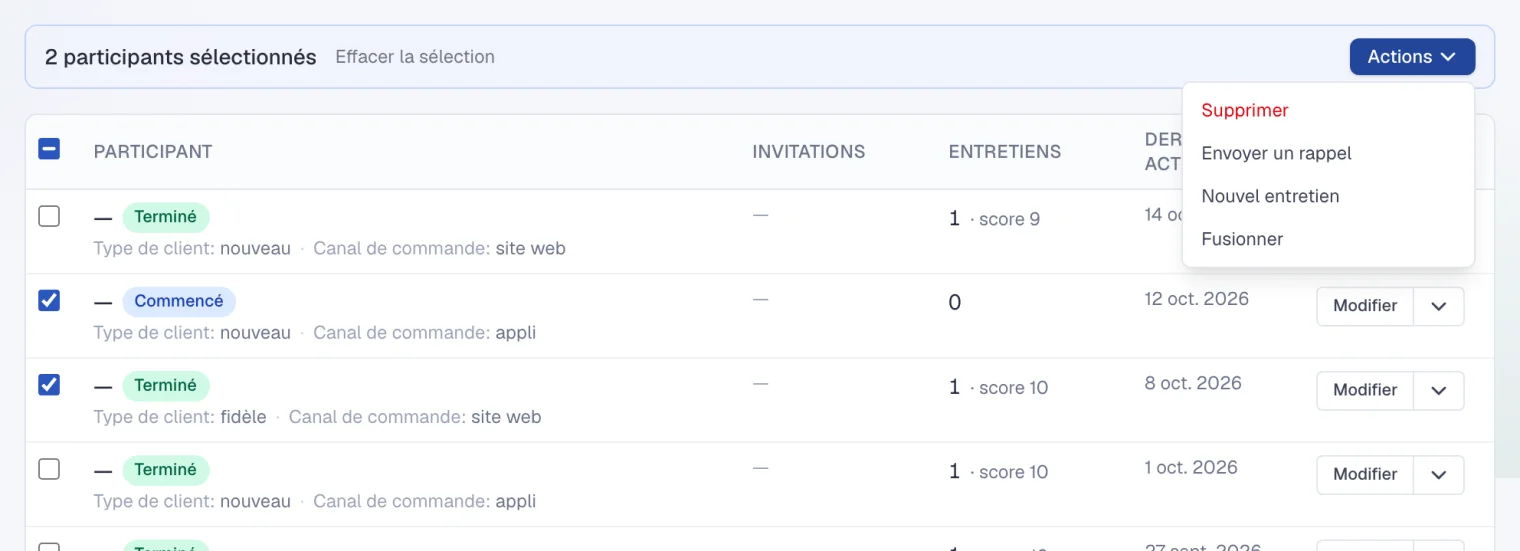This screenshot has width=1520, height=551.
Task: Click the Terminé badge in fidèle row
Action: tap(166, 385)
